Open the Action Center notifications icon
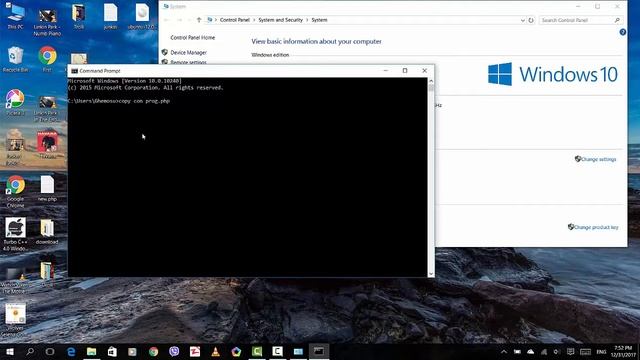Screen dimensions: 640x360 pyautogui.click(x=571, y=352)
